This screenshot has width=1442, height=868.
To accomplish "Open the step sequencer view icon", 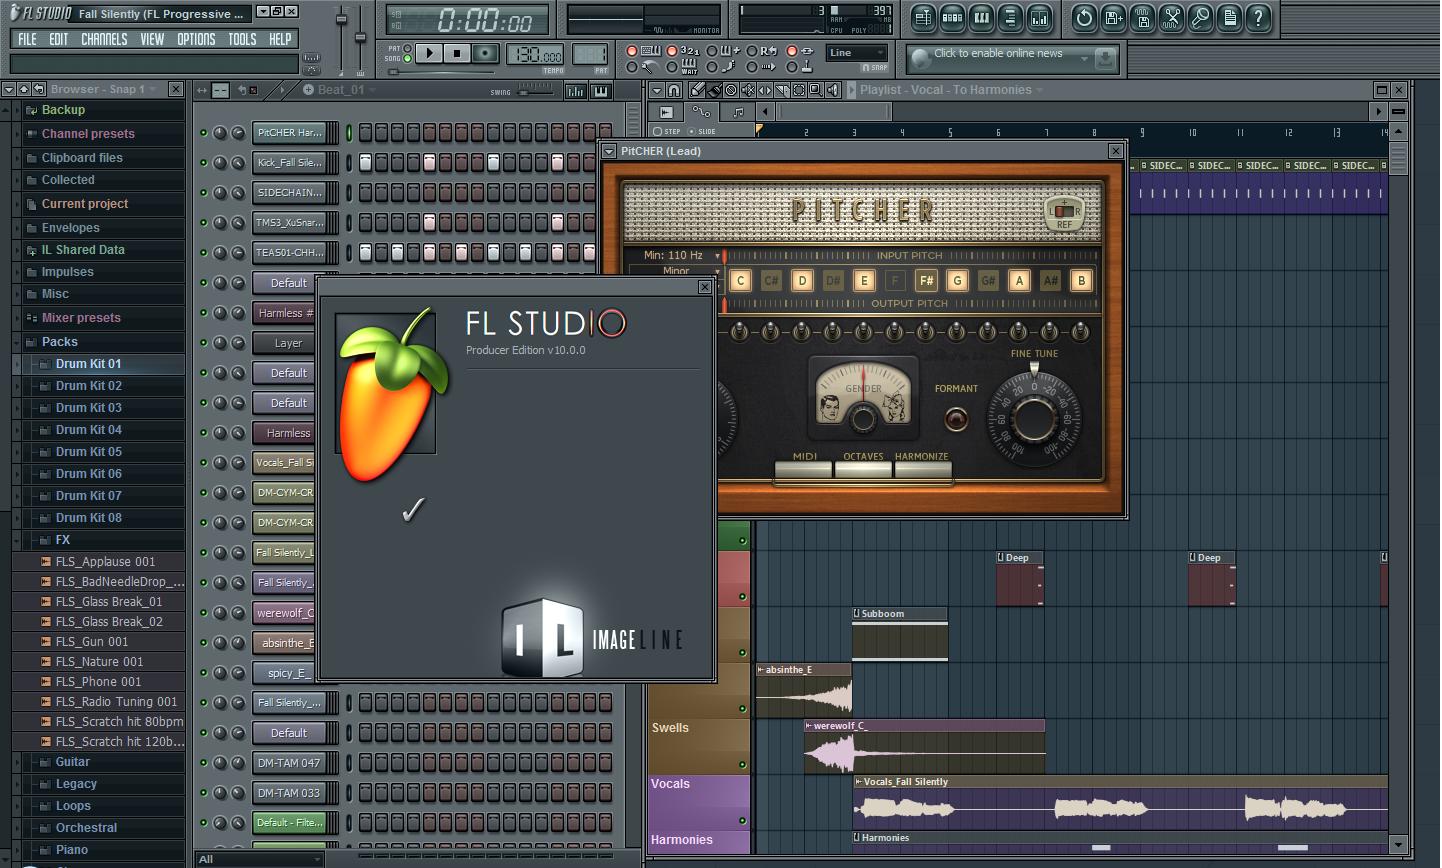I will tap(952, 16).
